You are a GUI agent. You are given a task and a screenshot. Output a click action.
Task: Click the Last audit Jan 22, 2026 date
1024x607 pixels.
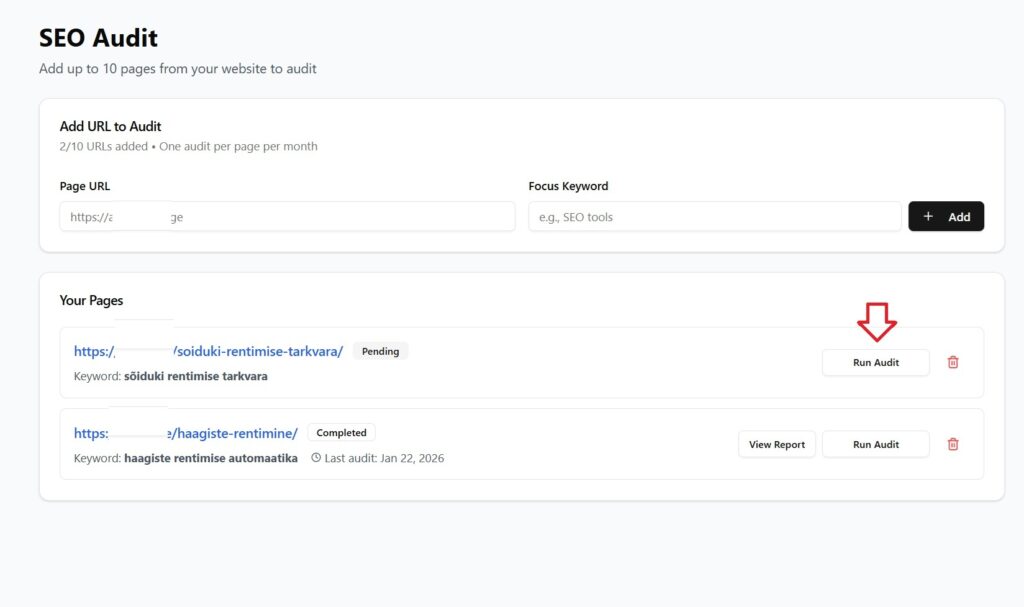(x=384, y=458)
